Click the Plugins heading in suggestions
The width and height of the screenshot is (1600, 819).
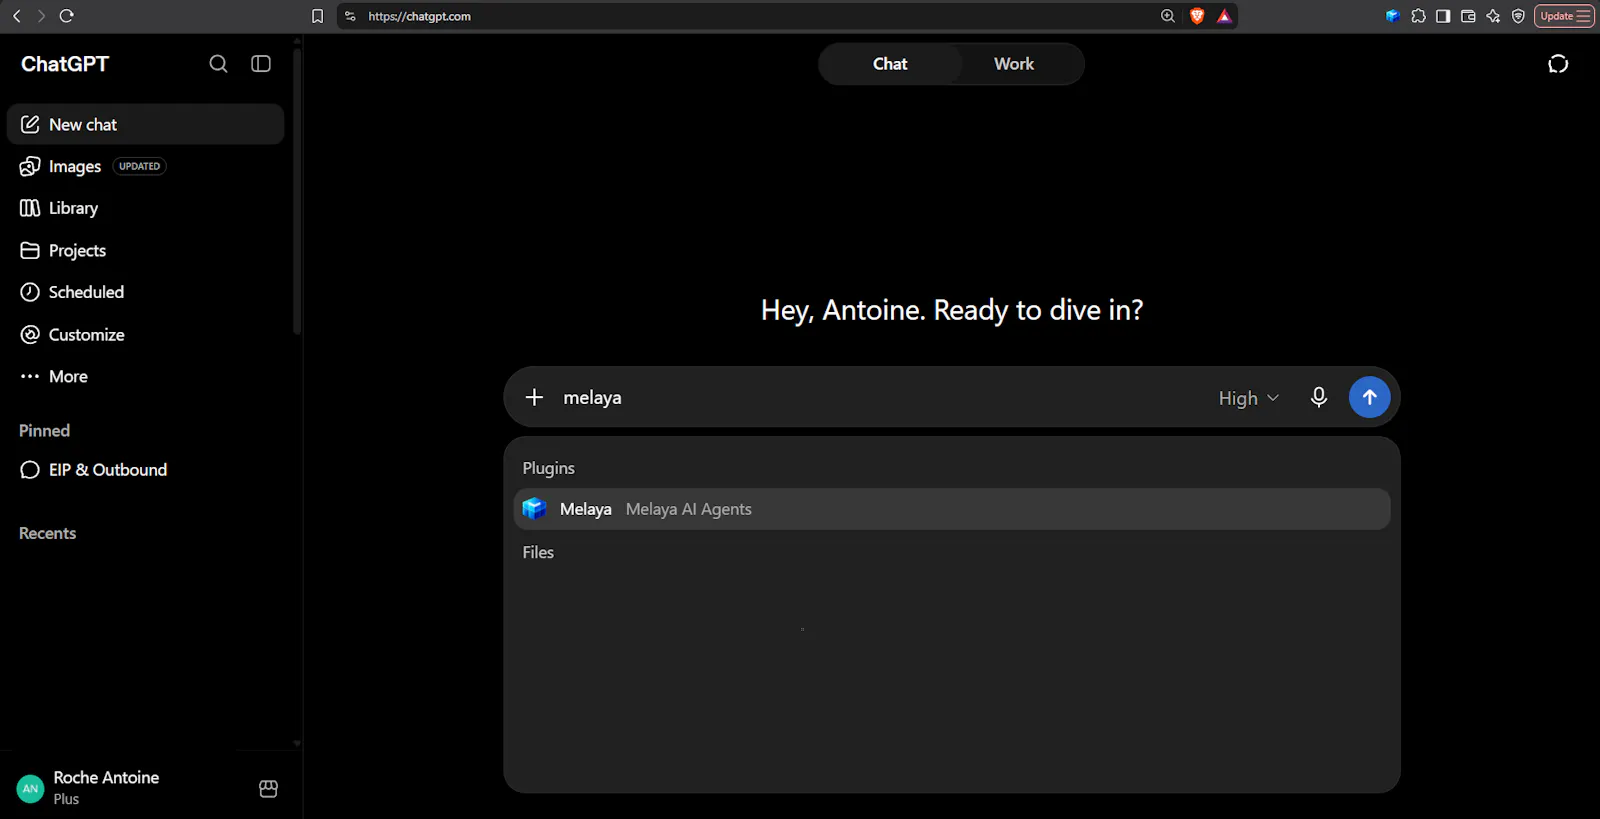pyautogui.click(x=548, y=468)
